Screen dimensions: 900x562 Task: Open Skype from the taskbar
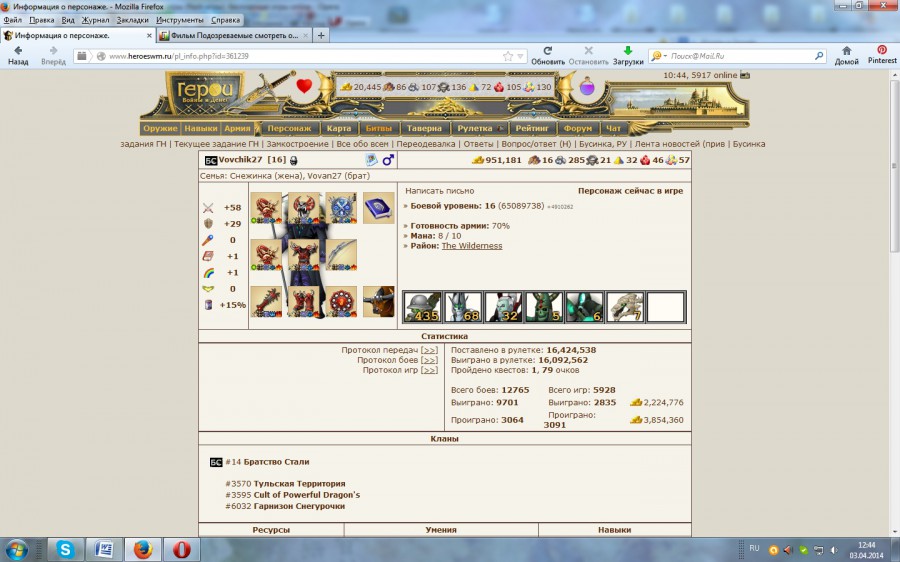pos(65,550)
